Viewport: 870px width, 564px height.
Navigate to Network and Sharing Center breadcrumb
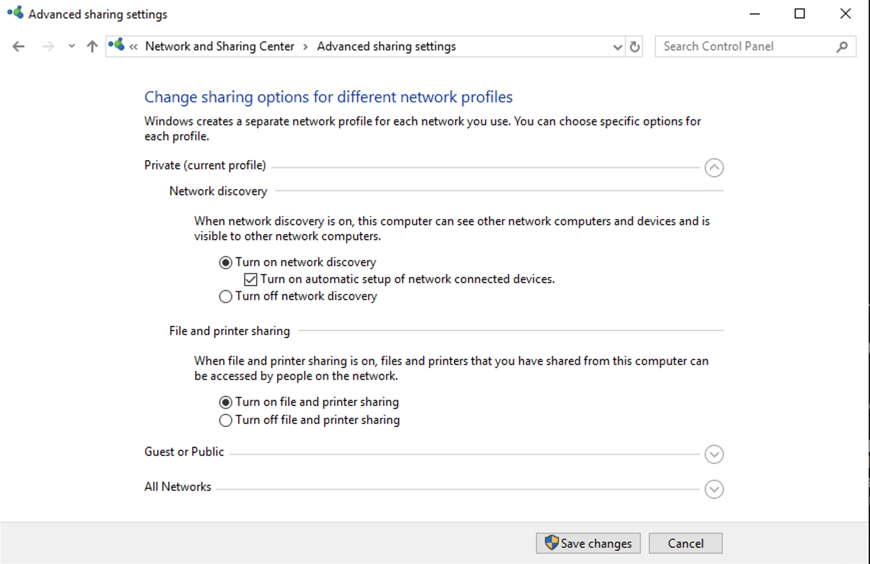(x=220, y=47)
